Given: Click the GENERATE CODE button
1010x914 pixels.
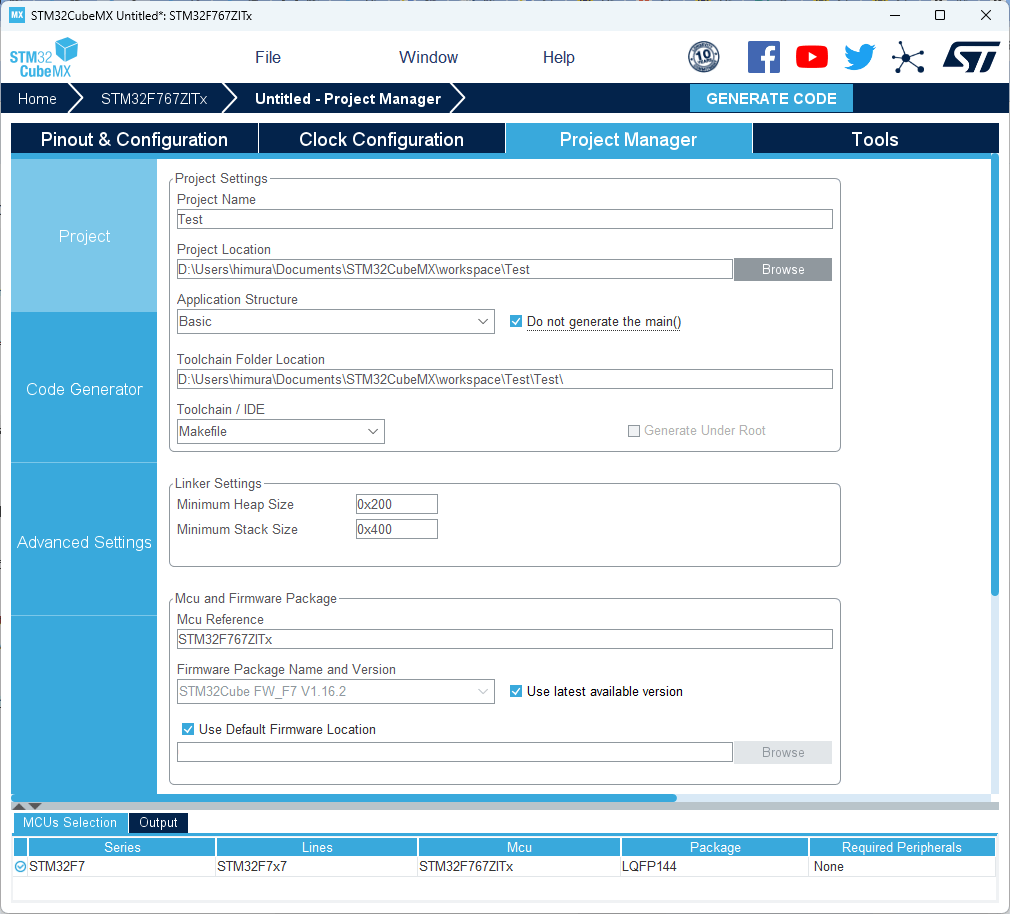Looking at the screenshot, I should click(x=771, y=99).
